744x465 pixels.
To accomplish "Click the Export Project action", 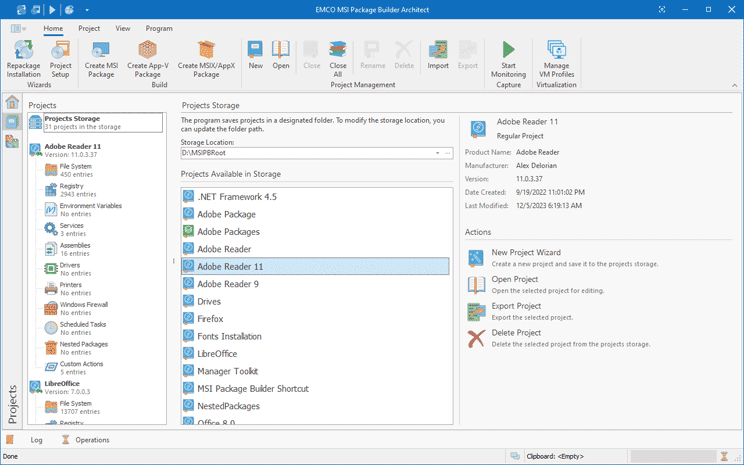I will (x=521, y=311).
